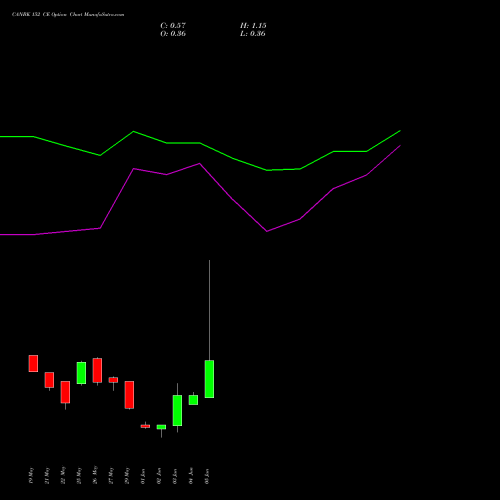
Task: Click the red candle above 26 May
Action: point(97,370)
